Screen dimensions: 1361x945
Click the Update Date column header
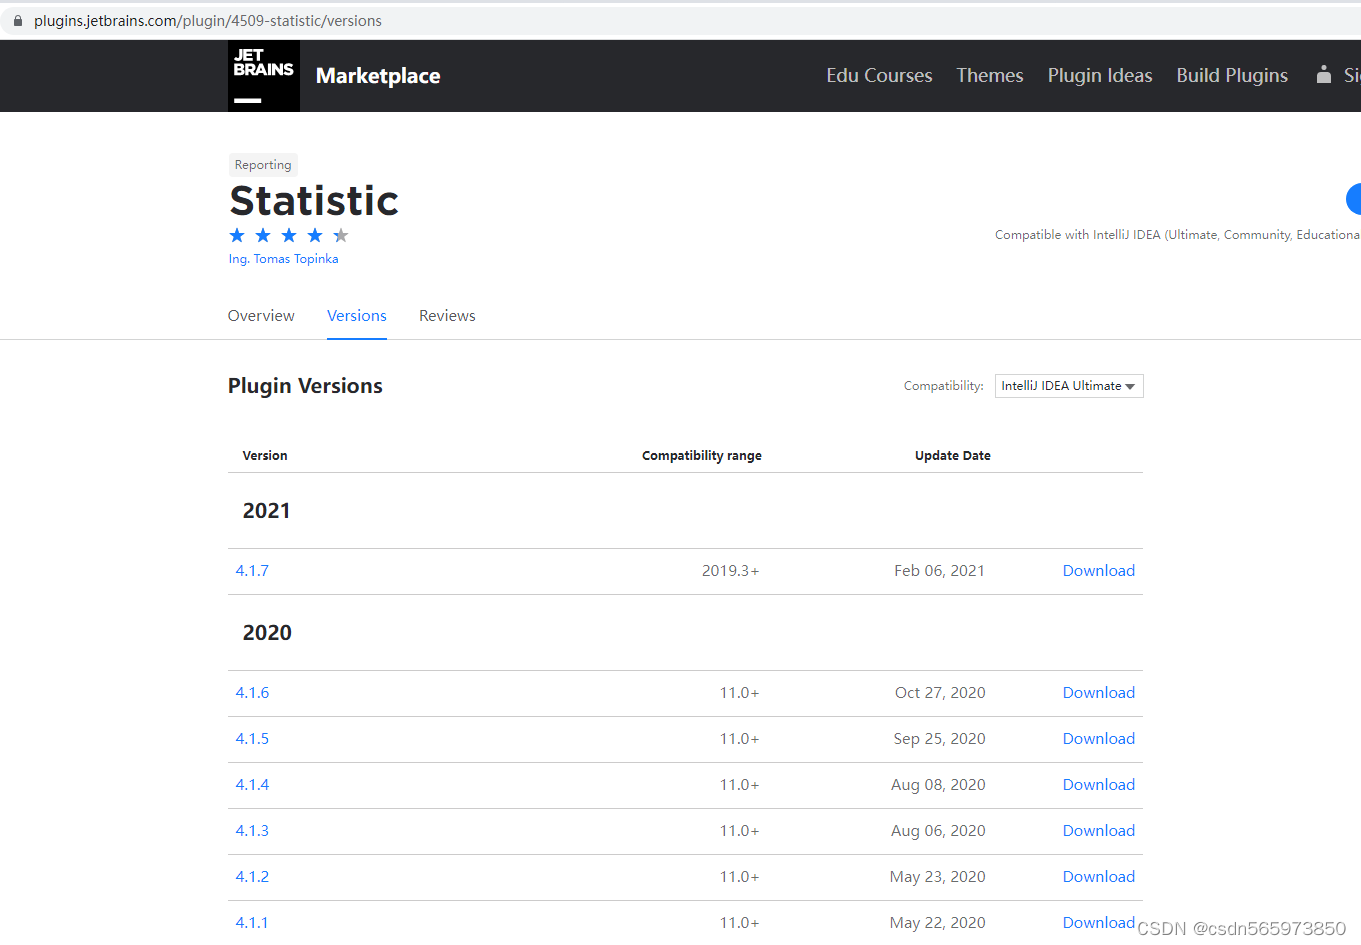(x=953, y=456)
